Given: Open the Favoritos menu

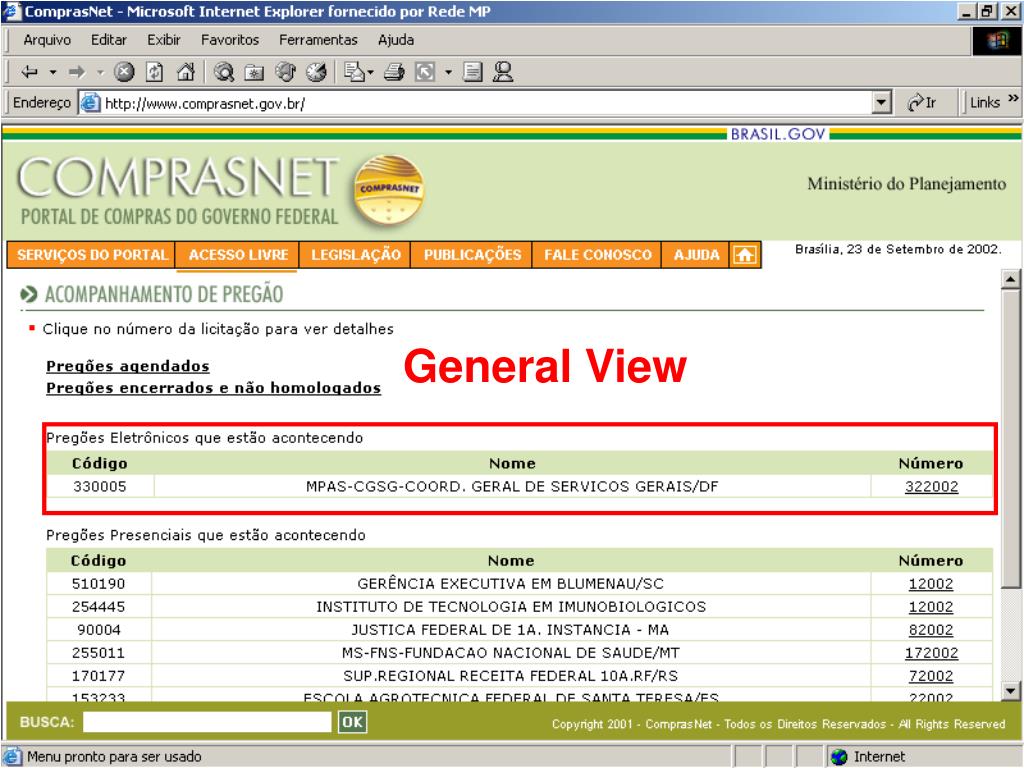Looking at the screenshot, I should click(x=230, y=40).
